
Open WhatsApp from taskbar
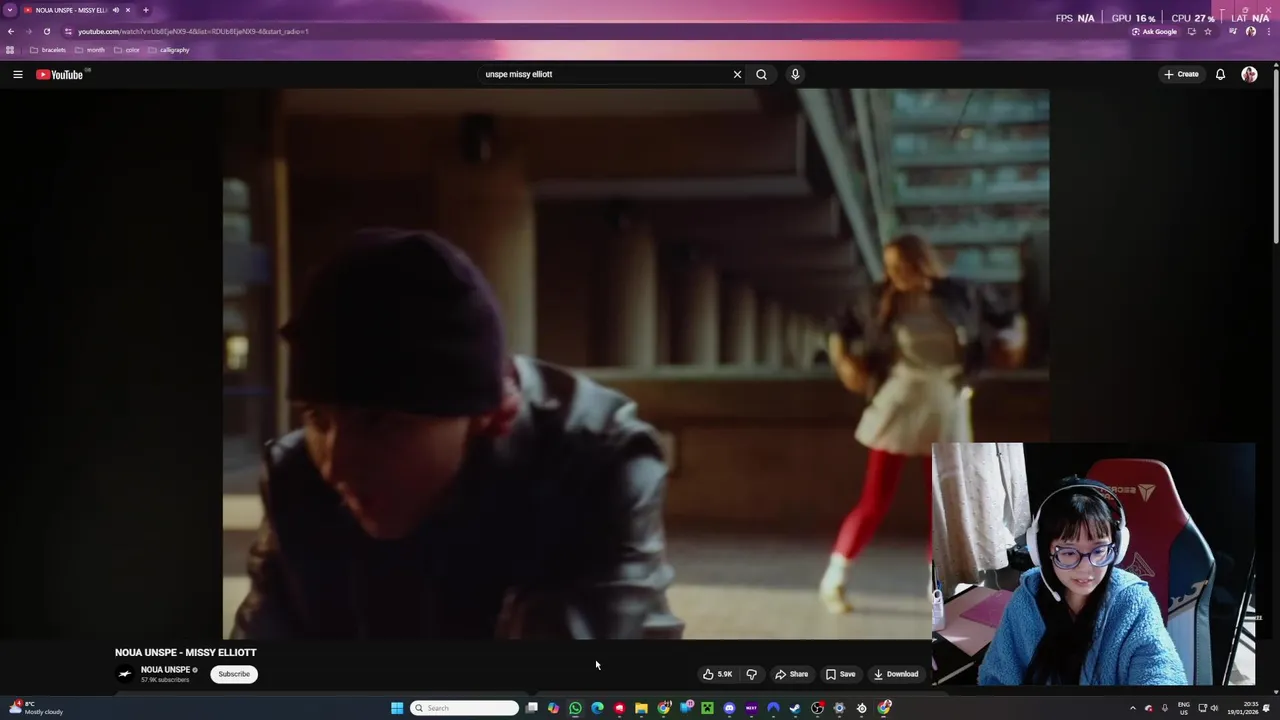point(575,708)
